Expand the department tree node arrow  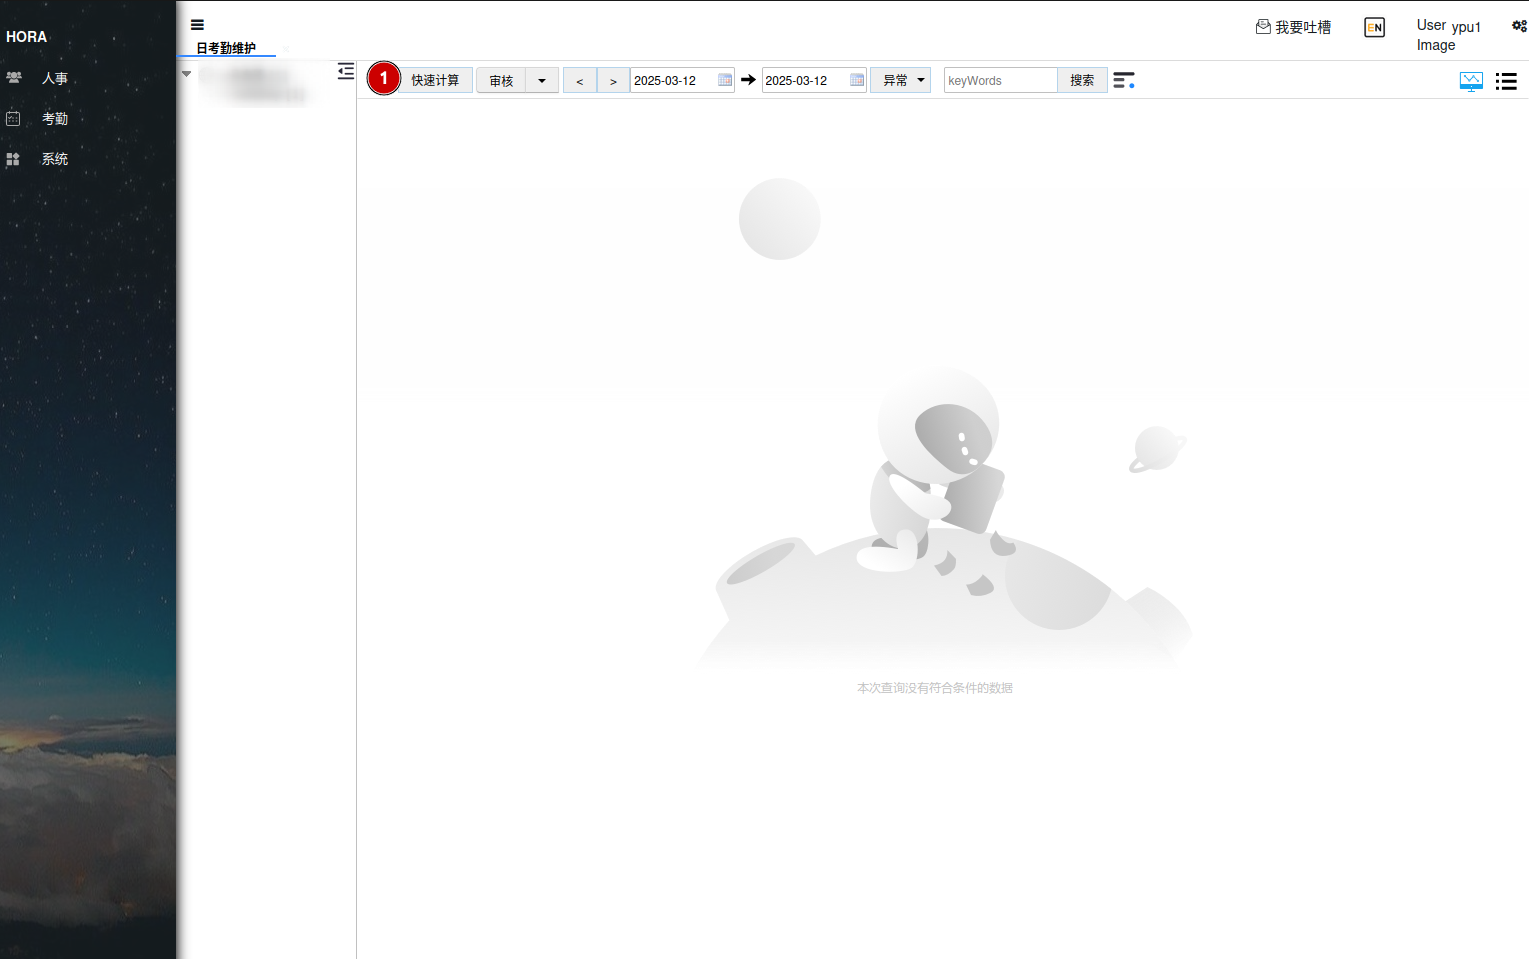(x=186, y=74)
